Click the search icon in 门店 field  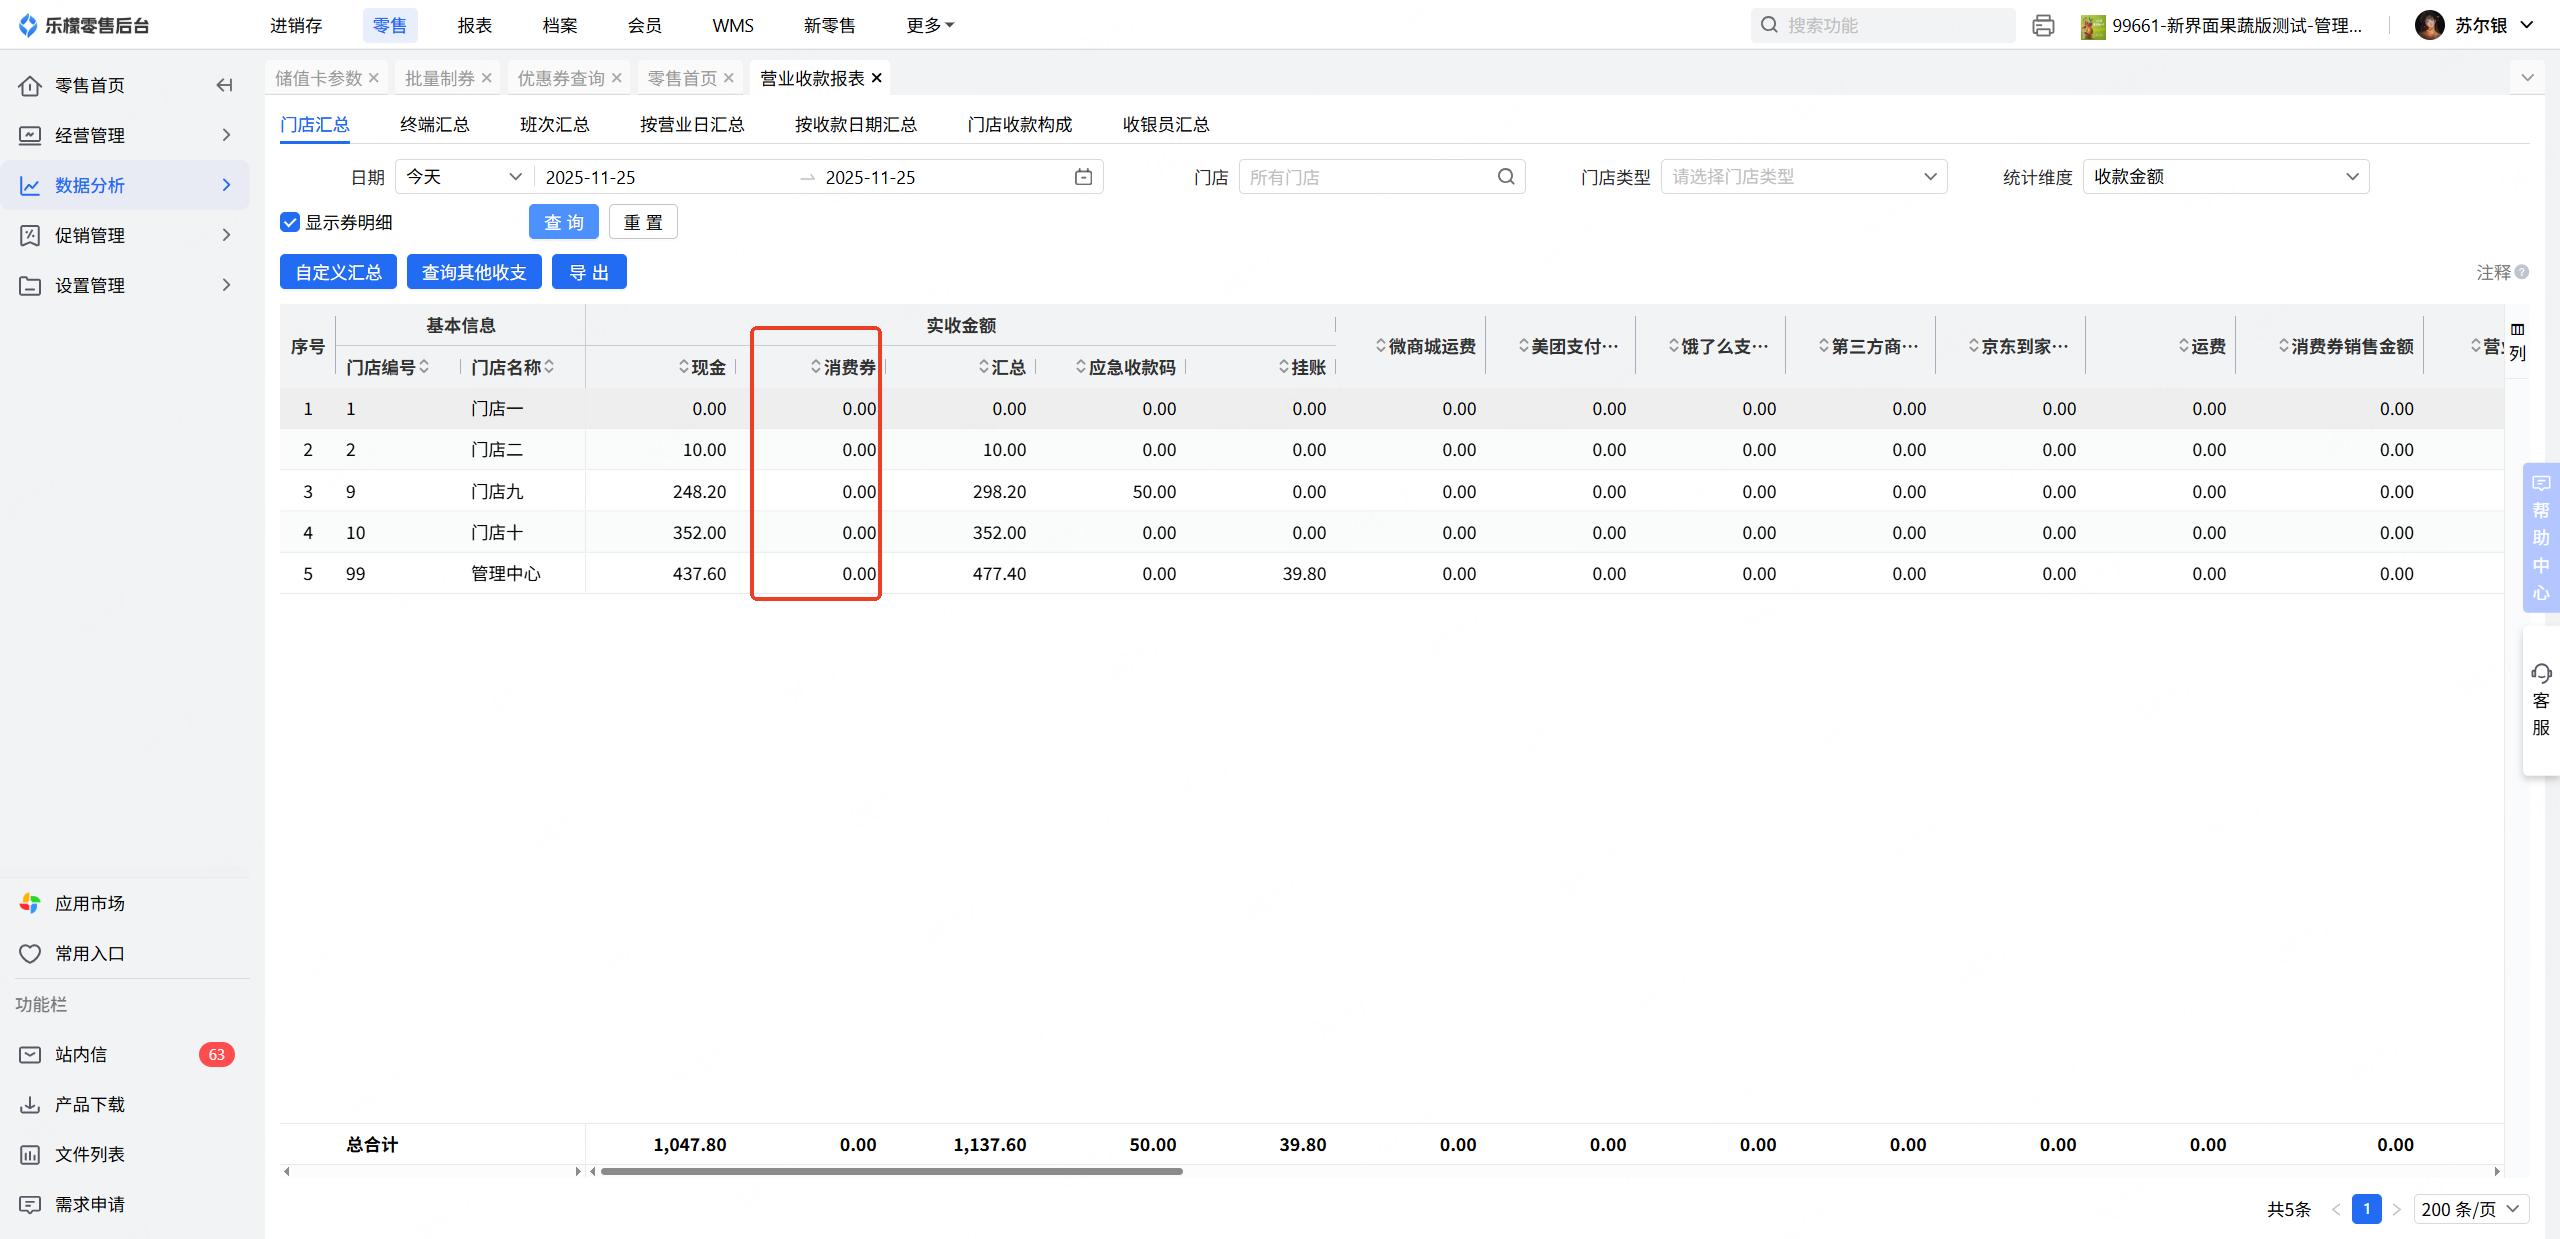pos(1506,177)
